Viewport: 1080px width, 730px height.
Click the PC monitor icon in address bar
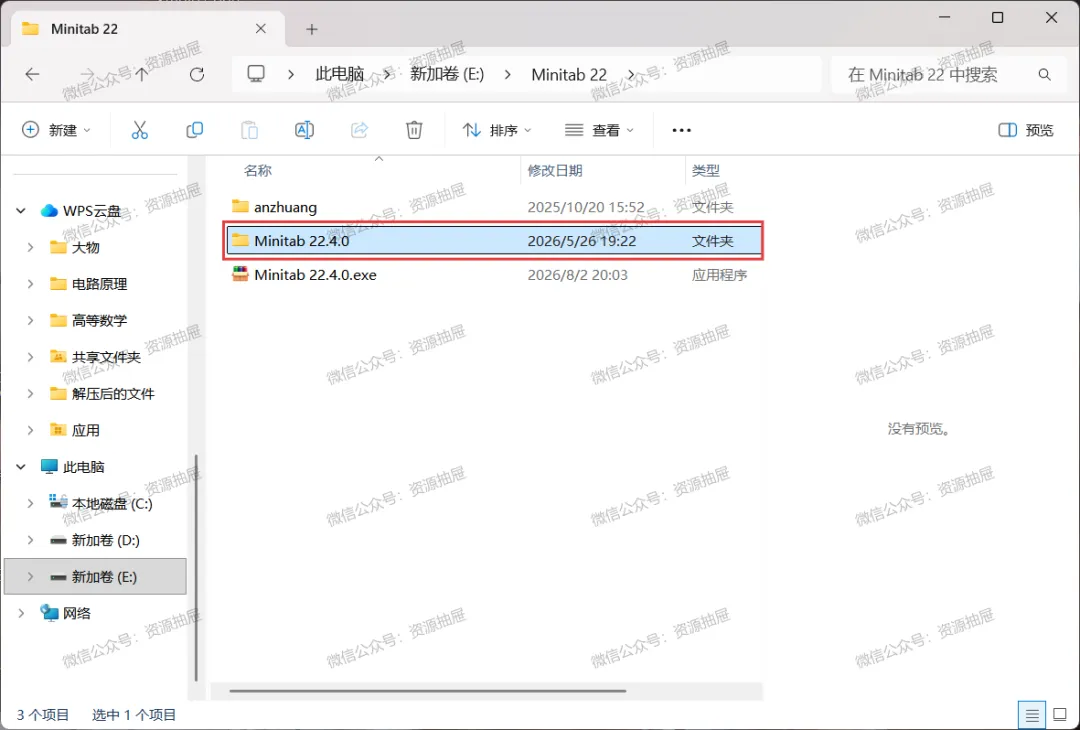(x=256, y=74)
